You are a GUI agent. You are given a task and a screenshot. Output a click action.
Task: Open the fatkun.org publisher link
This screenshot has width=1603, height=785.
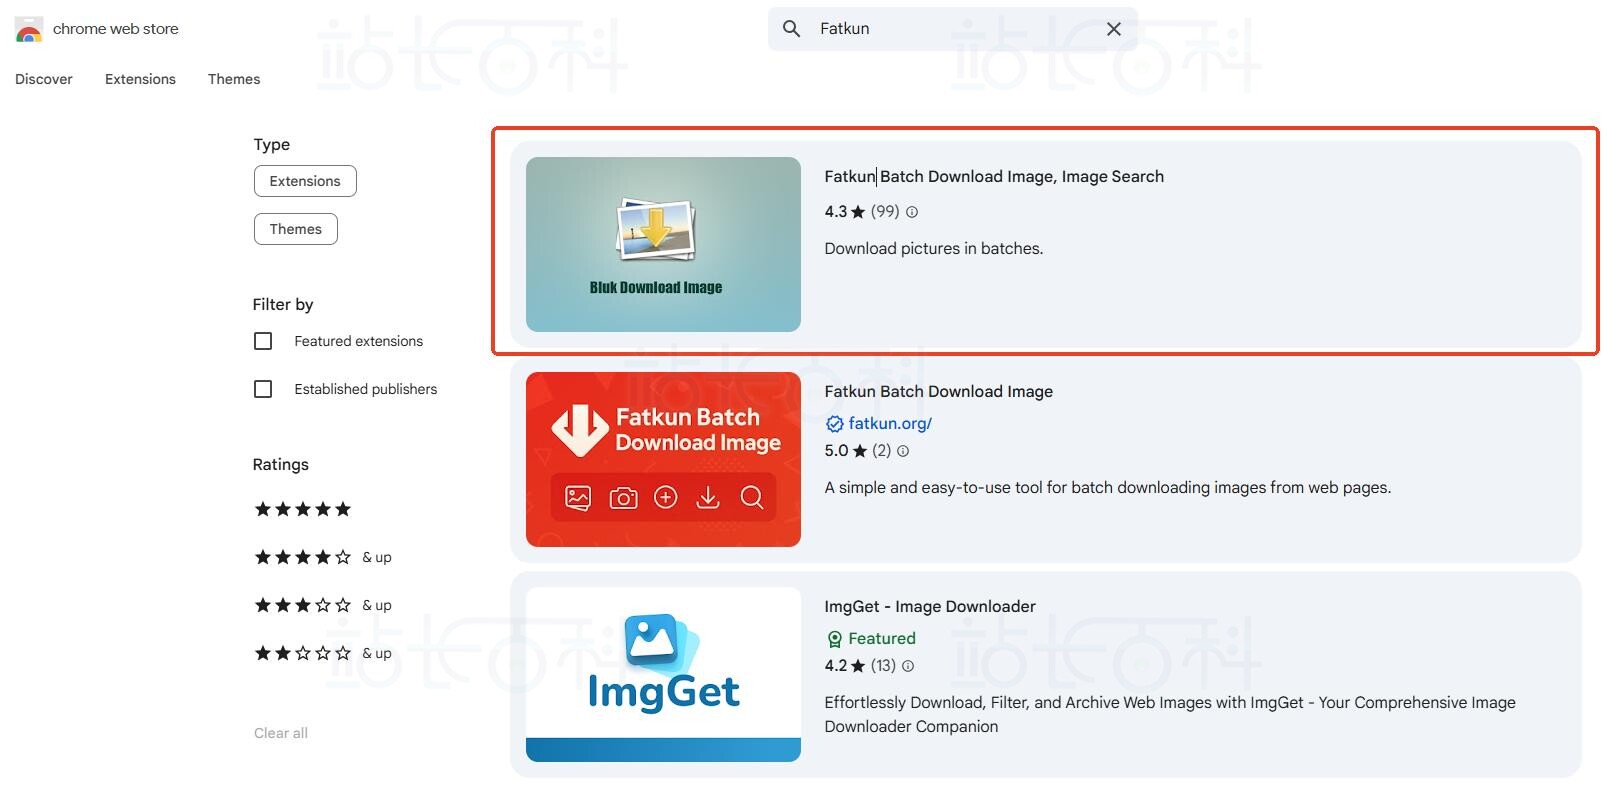[890, 424]
